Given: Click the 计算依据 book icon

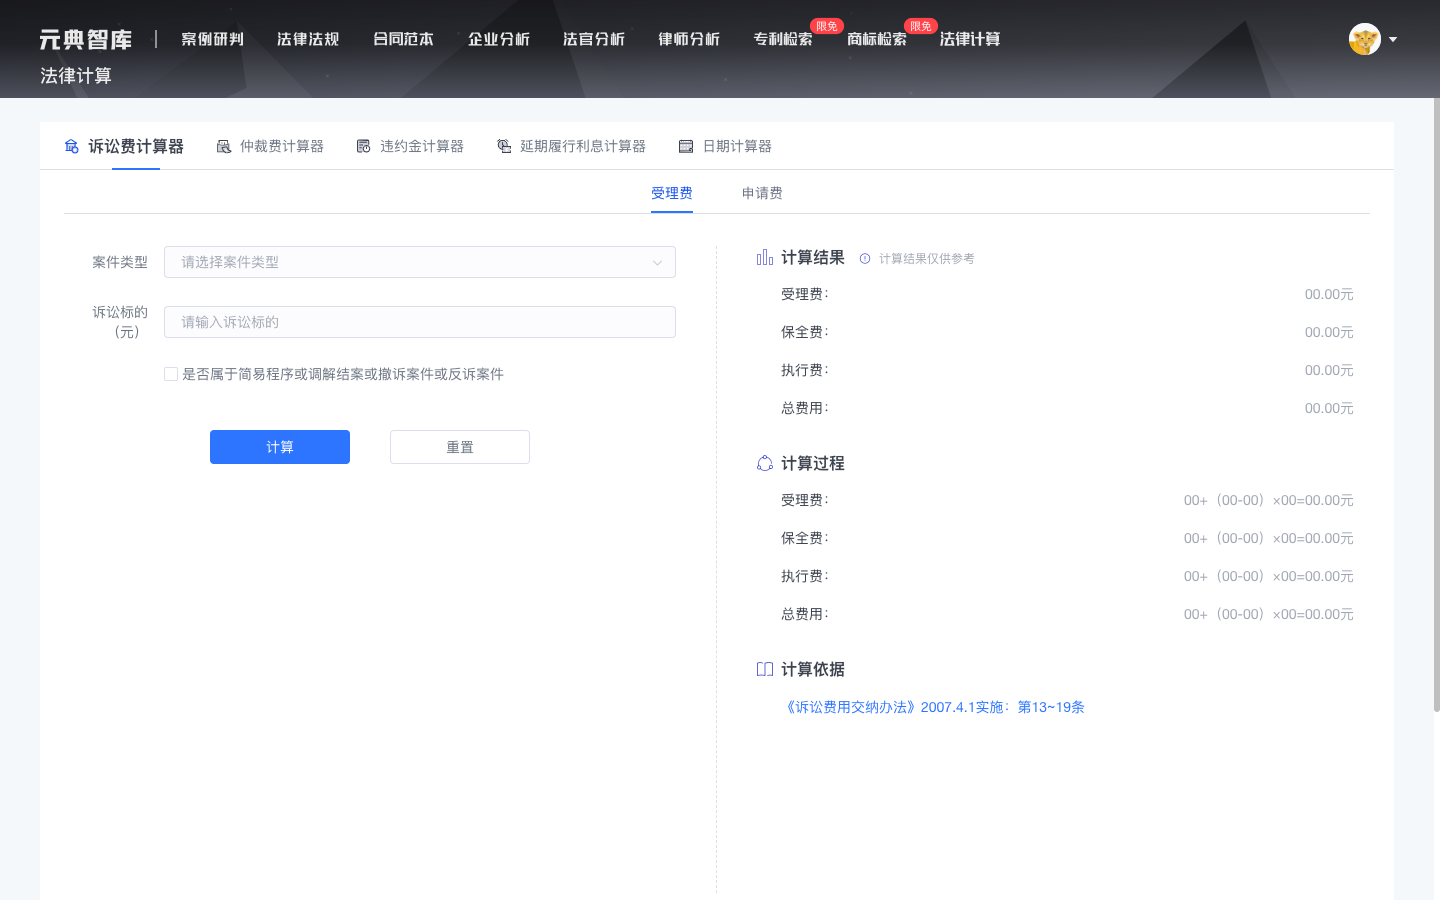Looking at the screenshot, I should tap(765, 669).
